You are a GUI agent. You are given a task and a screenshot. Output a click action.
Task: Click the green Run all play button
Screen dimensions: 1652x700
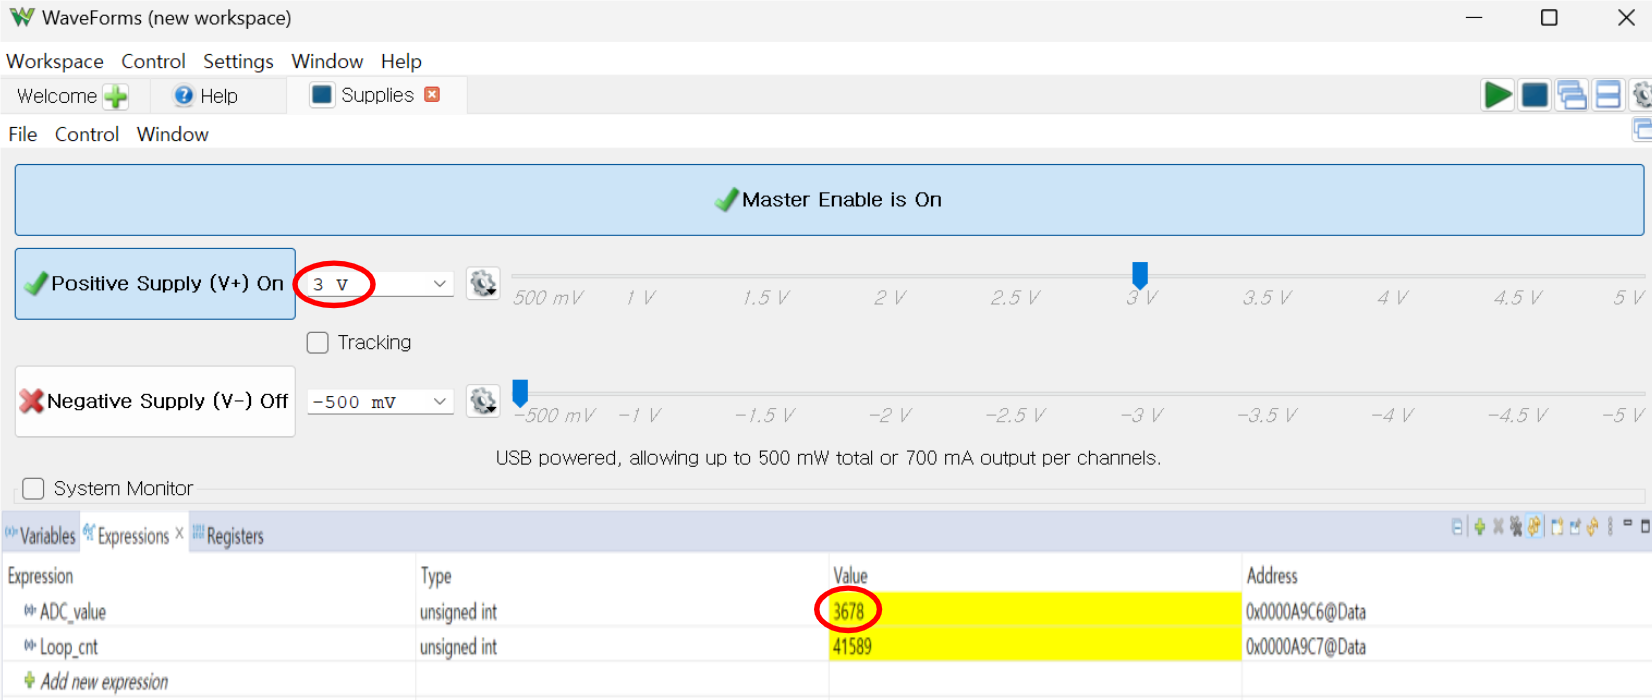pyautogui.click(x=1497, y=95)
